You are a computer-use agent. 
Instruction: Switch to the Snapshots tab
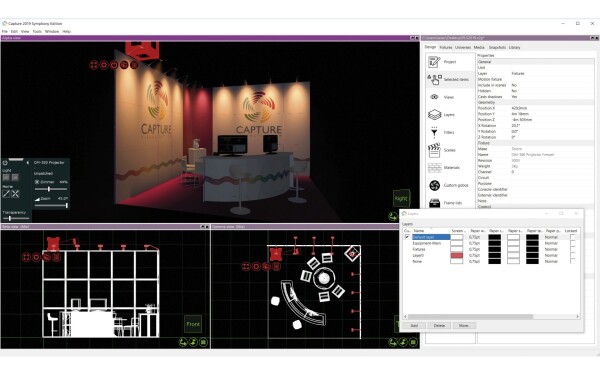(497, 47)
